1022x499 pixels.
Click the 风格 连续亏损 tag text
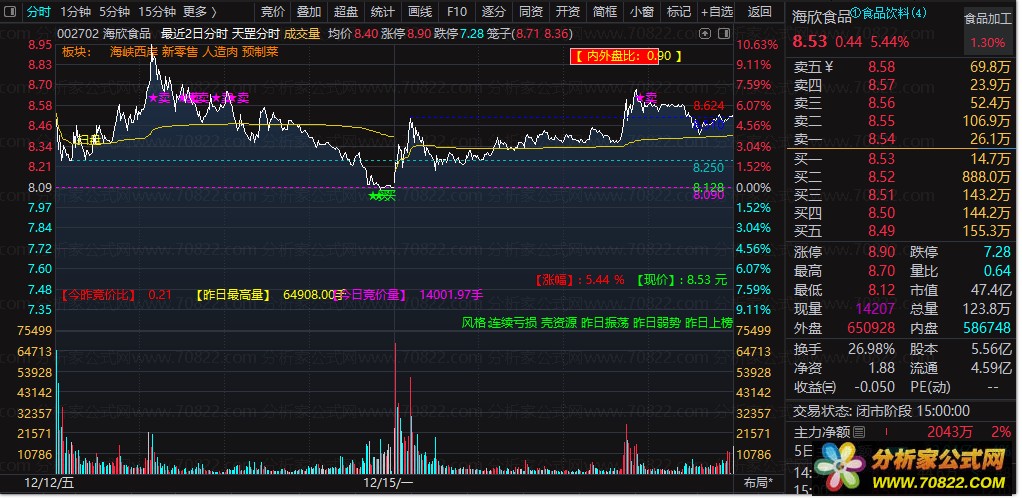coord(499,323)
